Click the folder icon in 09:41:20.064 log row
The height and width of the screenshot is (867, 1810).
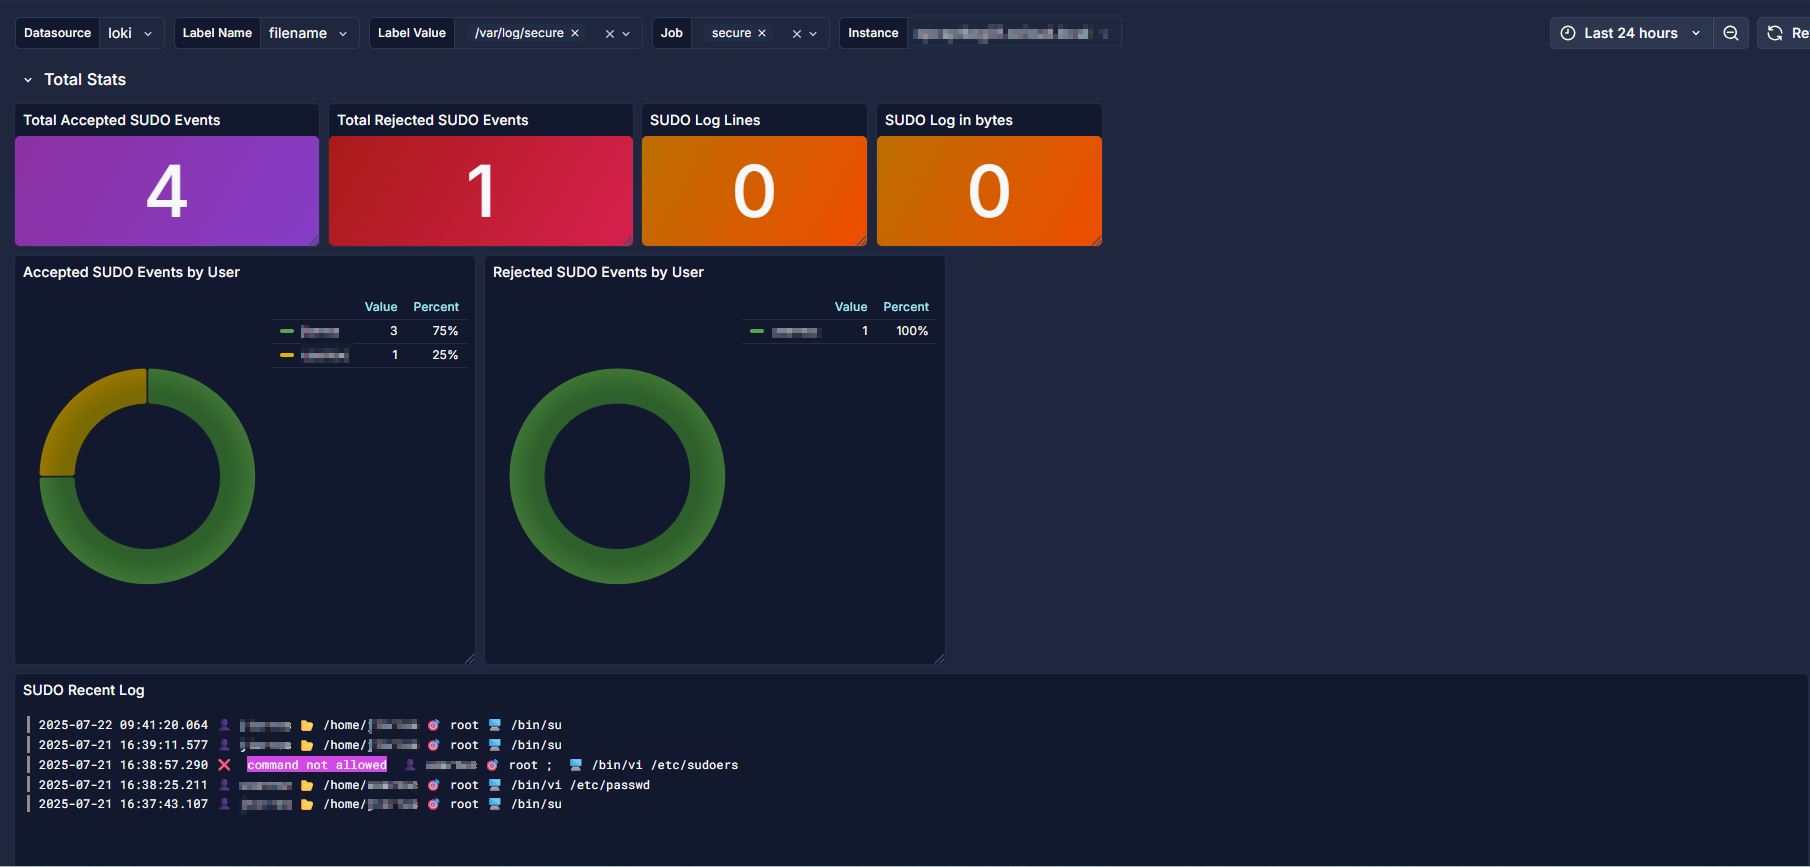point(307,725)
